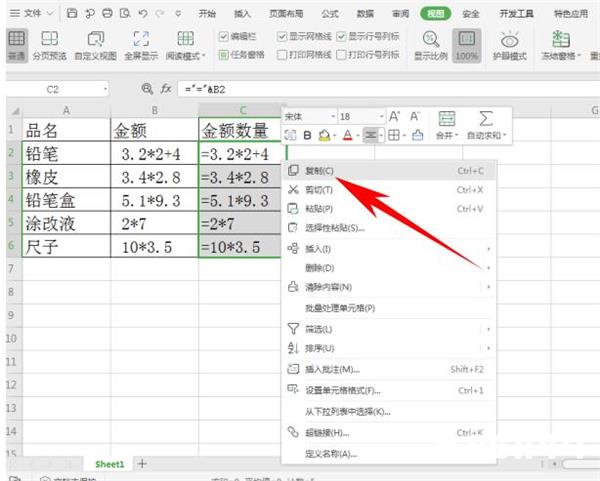Open the 文件 file menu dropdown
Image resolution: width=600 pixels, height=481 pixels.
point(31,14)
